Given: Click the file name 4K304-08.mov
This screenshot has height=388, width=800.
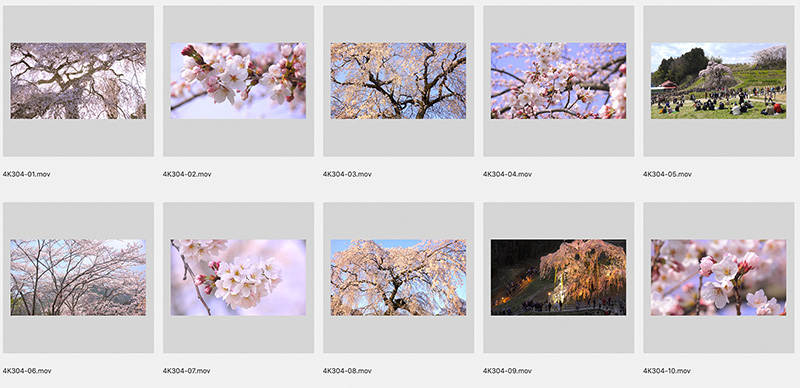Looking at the screenshot, I should pos(347,371).
